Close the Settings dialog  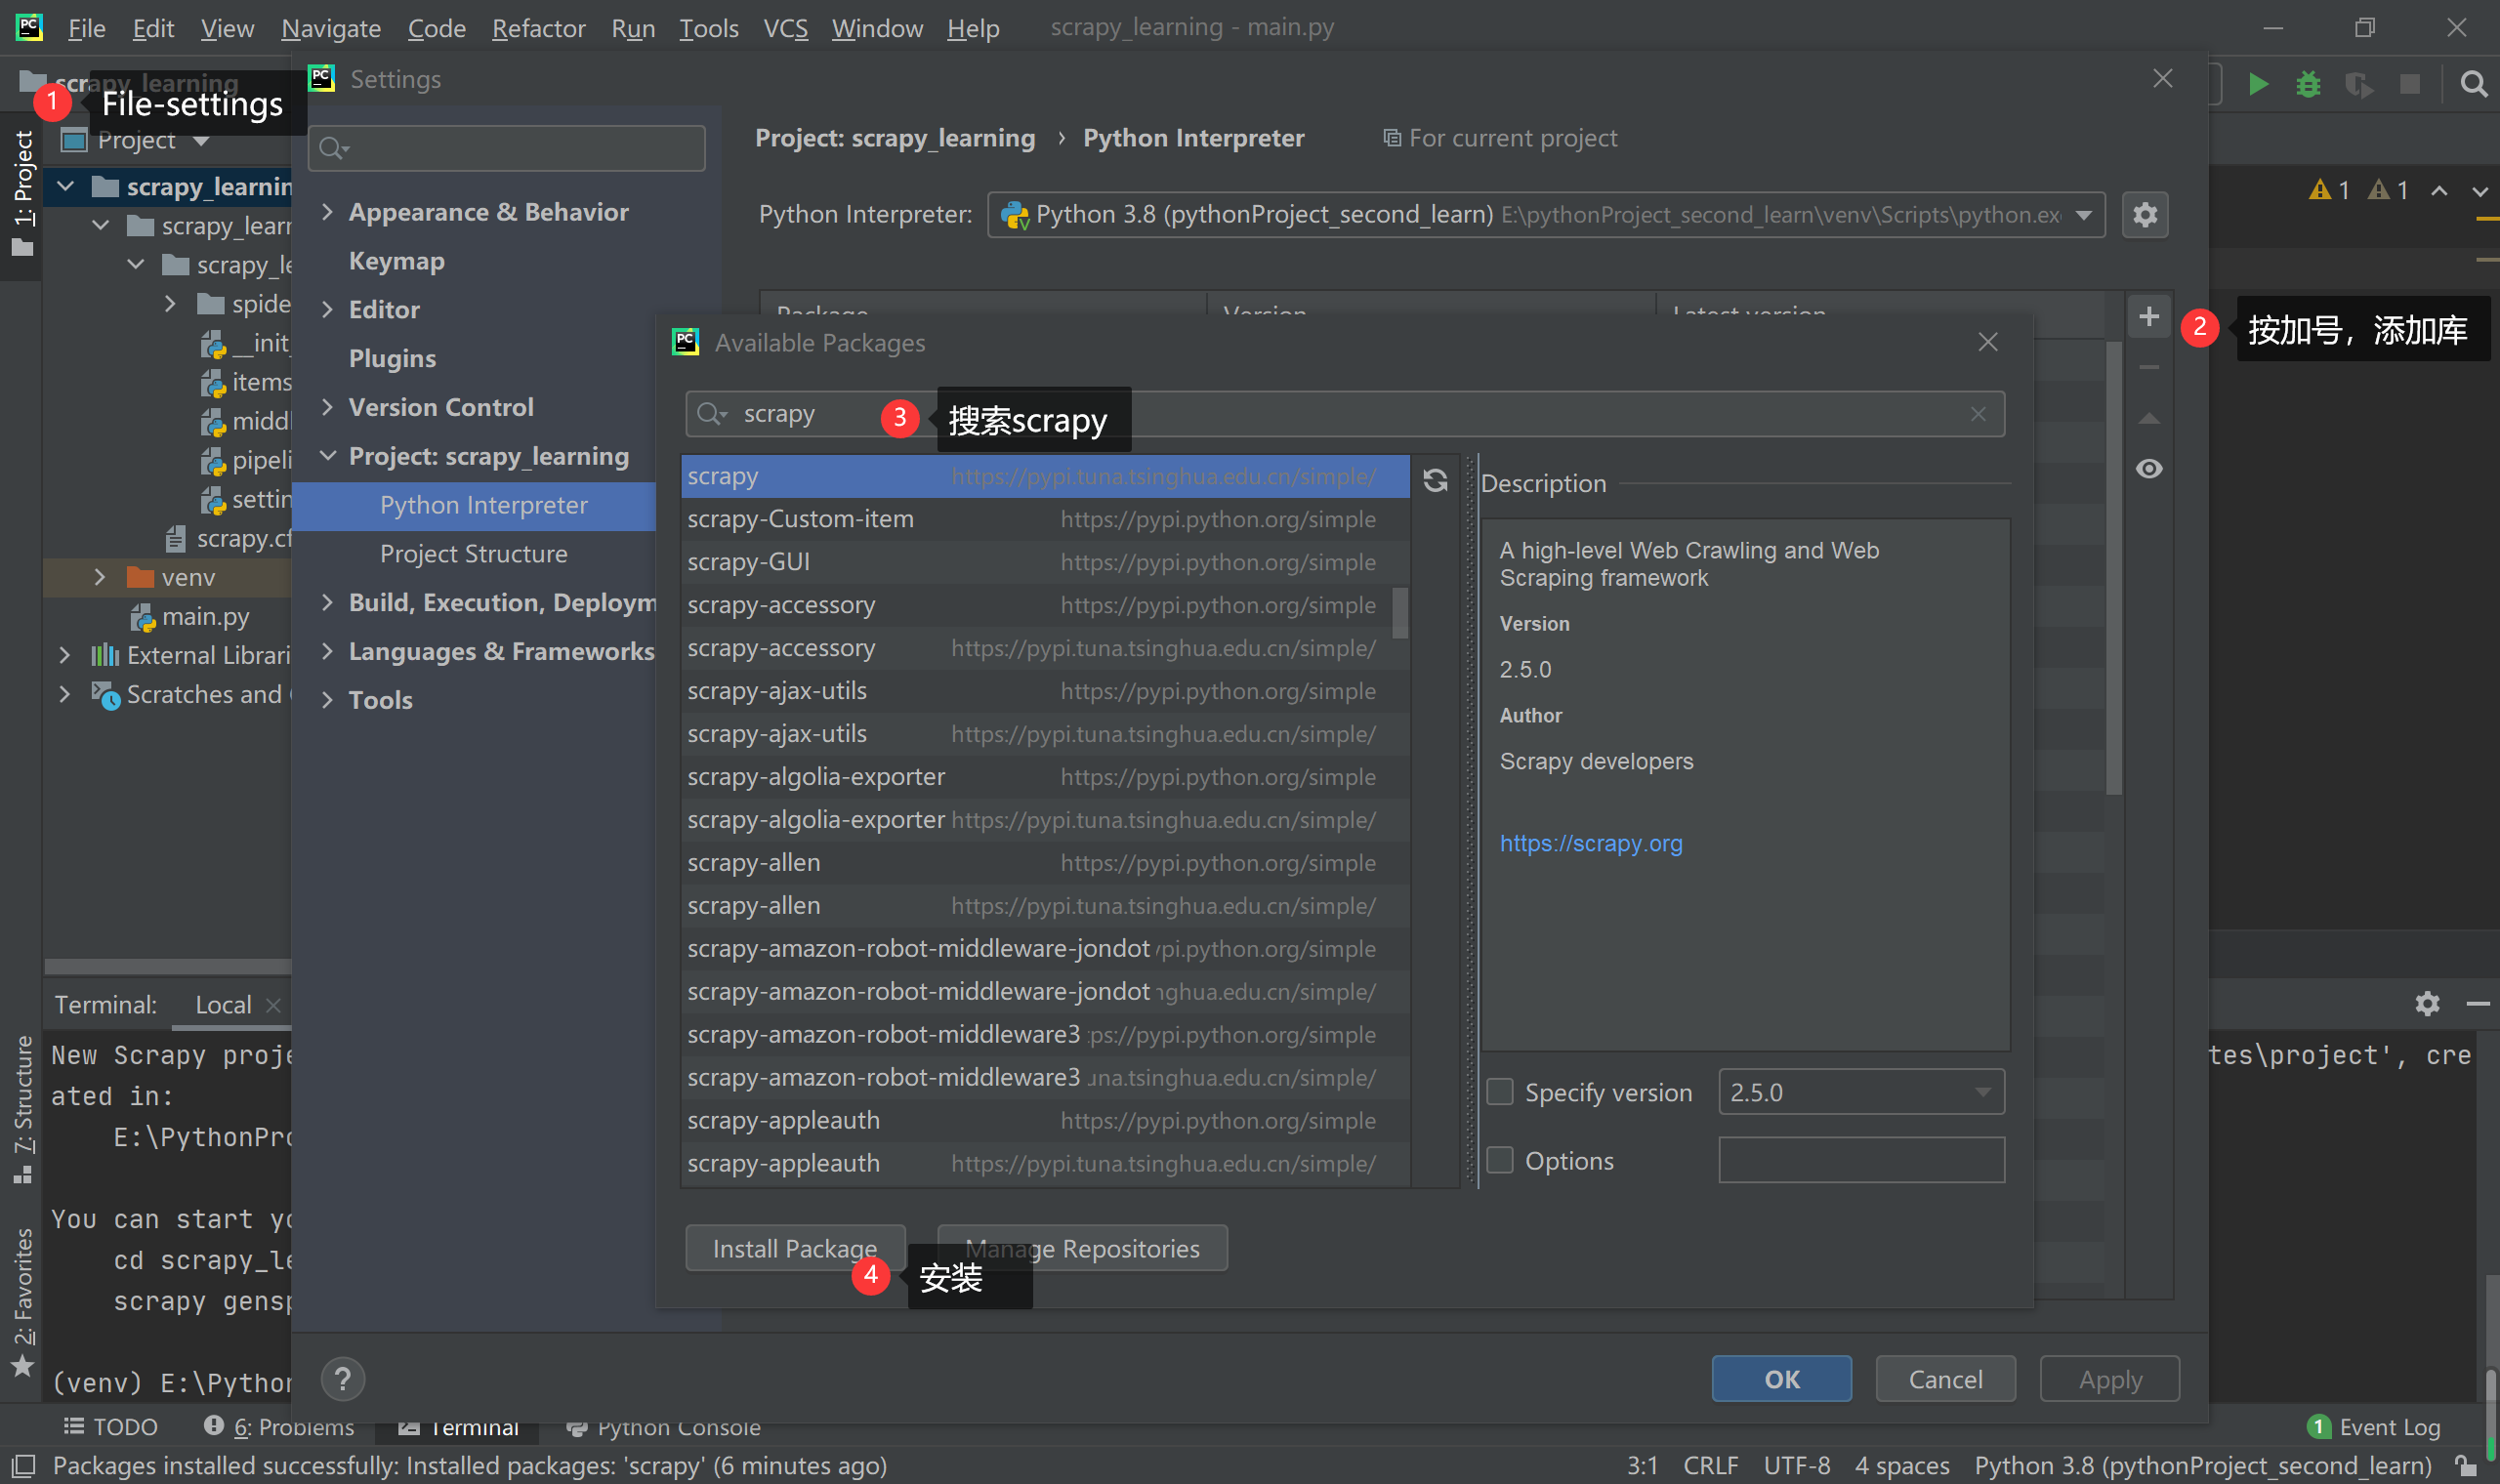point(2163,78)
